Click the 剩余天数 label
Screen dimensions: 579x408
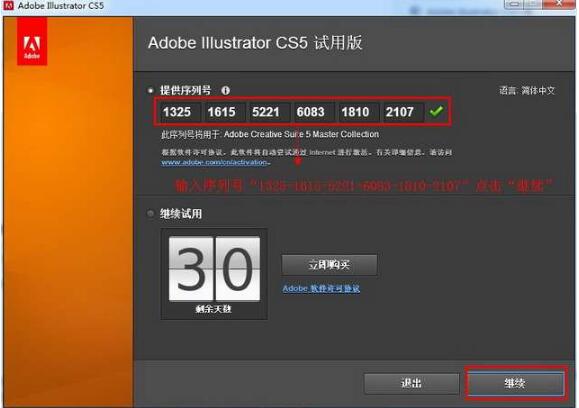(213, 309)
